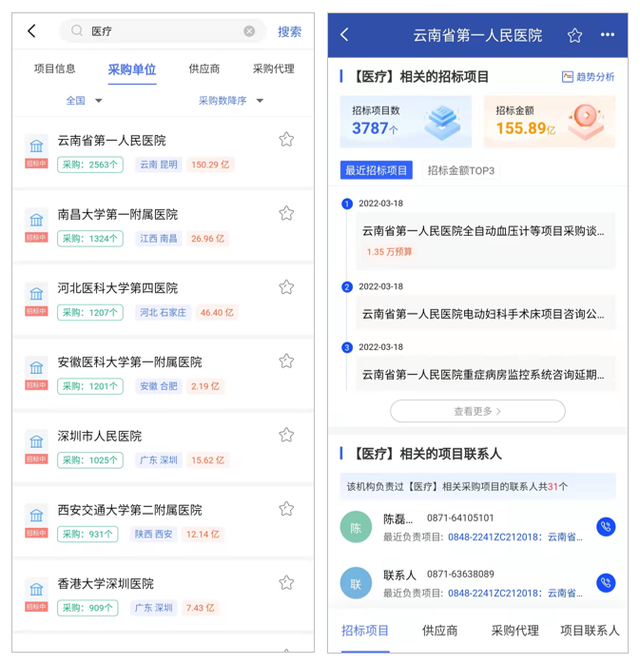The width and height of the screenshot is (640, 665).
Task: Go back from hospital detail page
Action: click(x=344, y=34)
